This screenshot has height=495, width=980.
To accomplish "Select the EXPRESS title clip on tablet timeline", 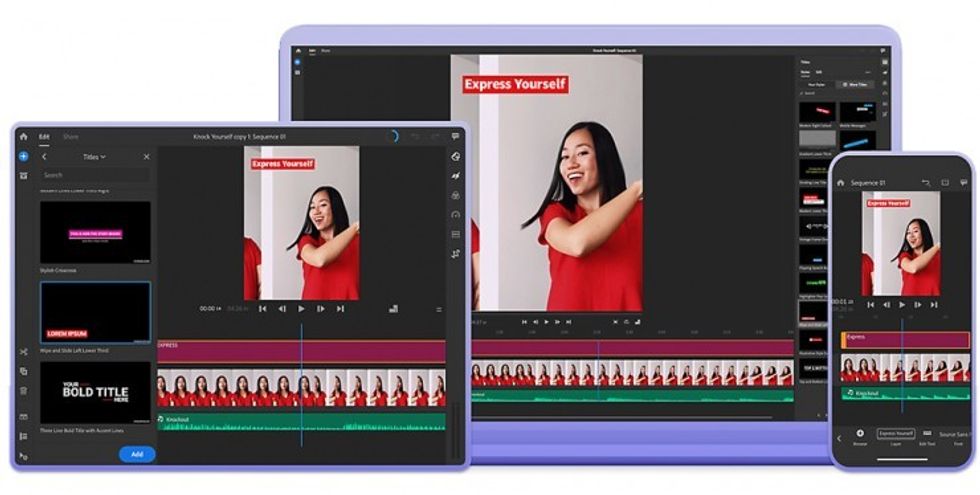I will click(x=301, y=352).
